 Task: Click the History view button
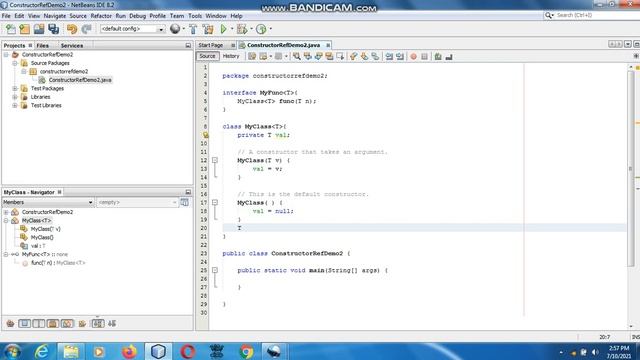pyautogui.click(x=231, y=56)
